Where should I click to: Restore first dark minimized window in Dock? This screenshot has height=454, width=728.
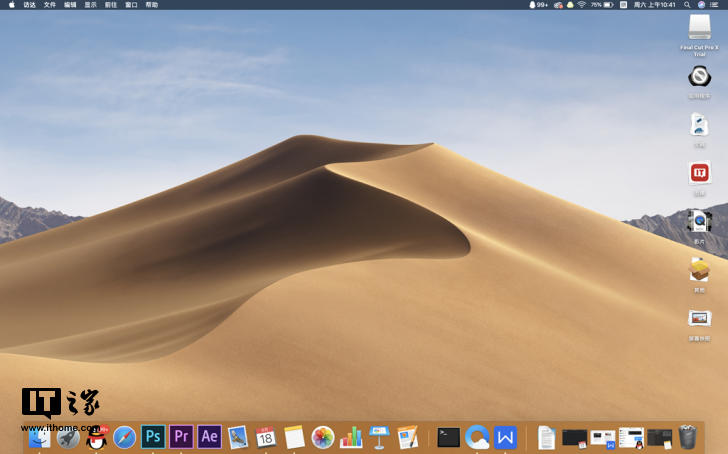(x=574, y=438)
